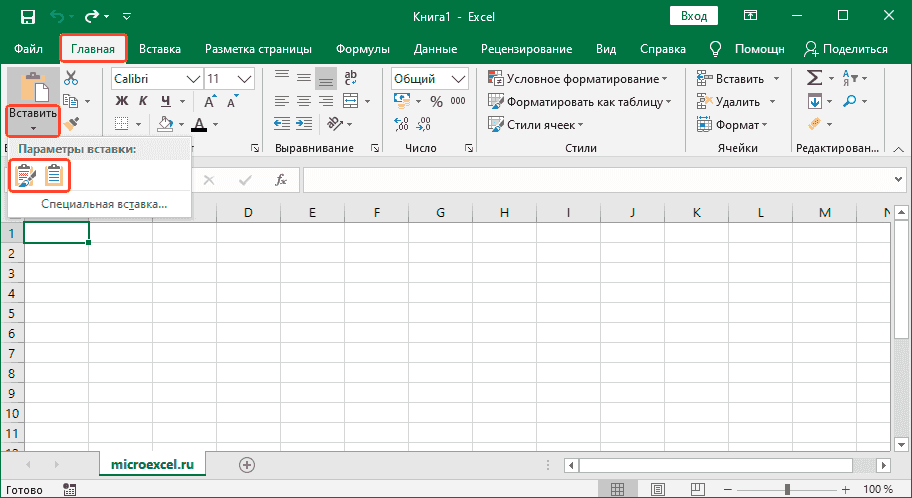Add a new sheet with plus button
Viewport: 912px width, 498px height.
coord(247,464)
